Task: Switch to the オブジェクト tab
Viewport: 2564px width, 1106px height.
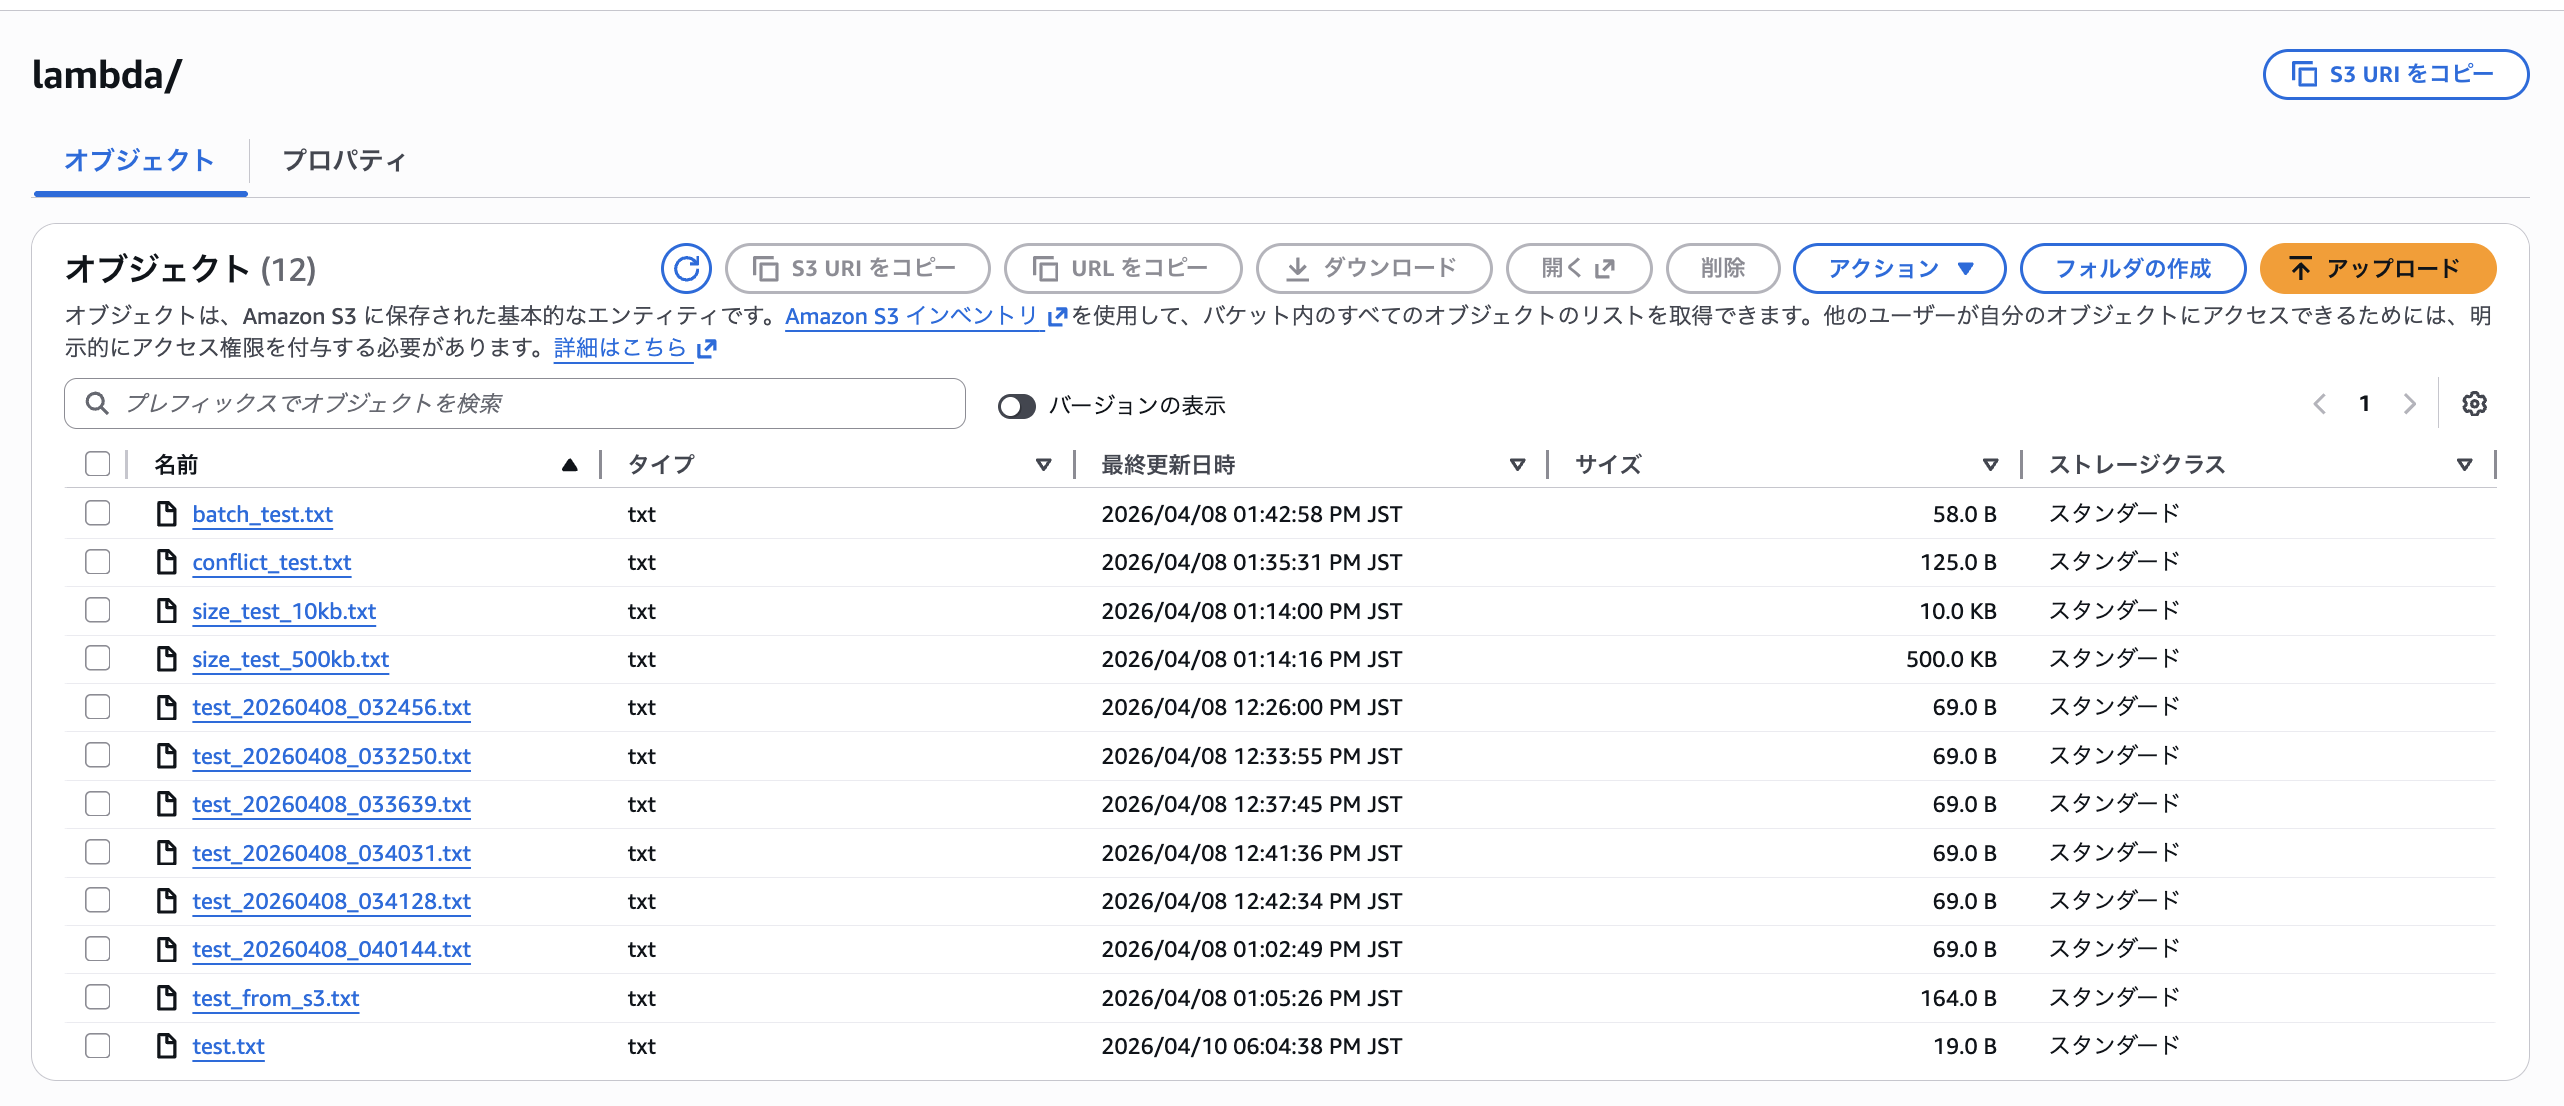Action: pyautogui.click(x=140, y=160)
